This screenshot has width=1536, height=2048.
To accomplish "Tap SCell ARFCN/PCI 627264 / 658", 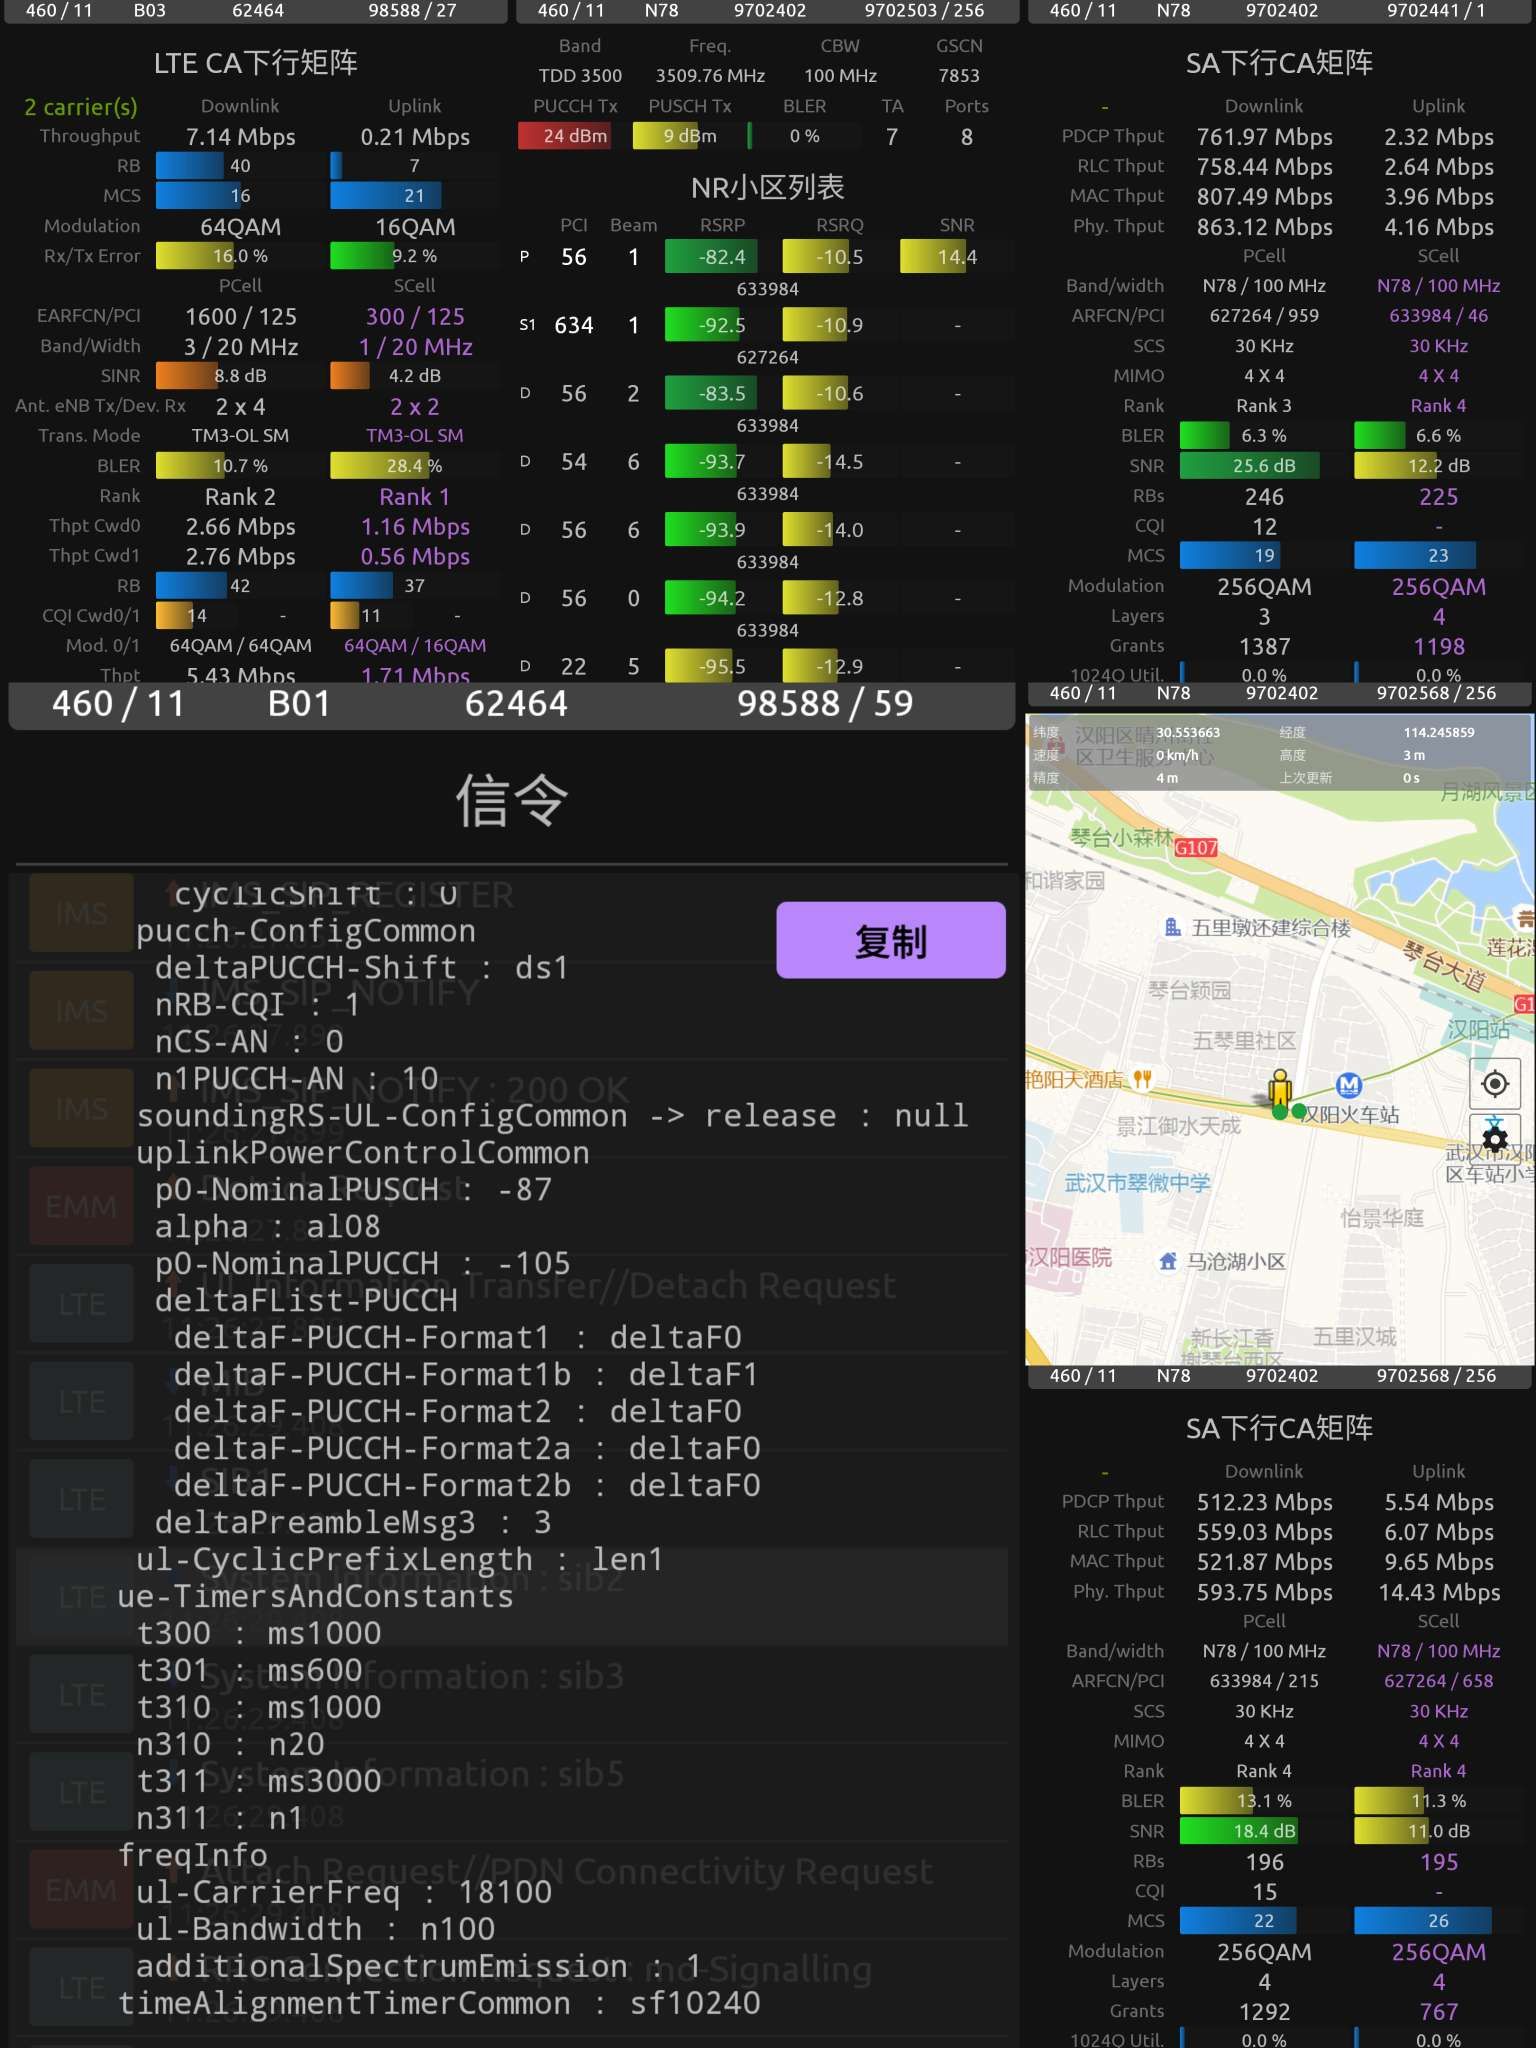I will (x=1438, y=1681).
